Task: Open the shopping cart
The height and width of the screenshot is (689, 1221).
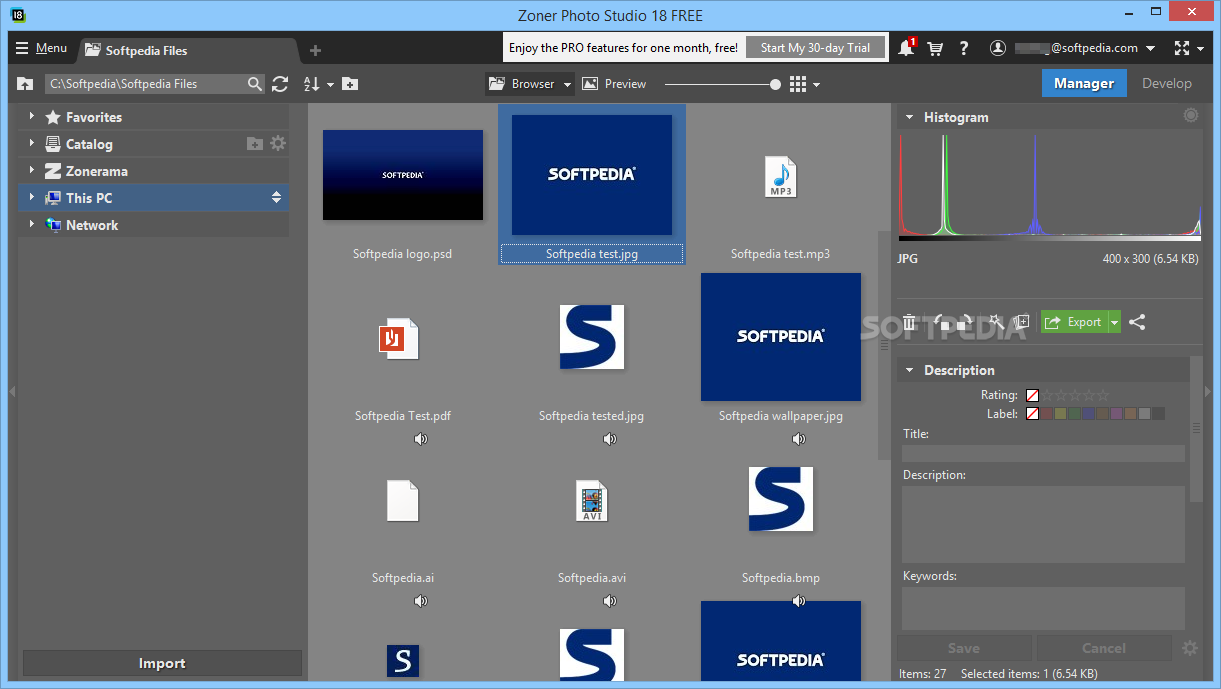Action: coord(936,48)
